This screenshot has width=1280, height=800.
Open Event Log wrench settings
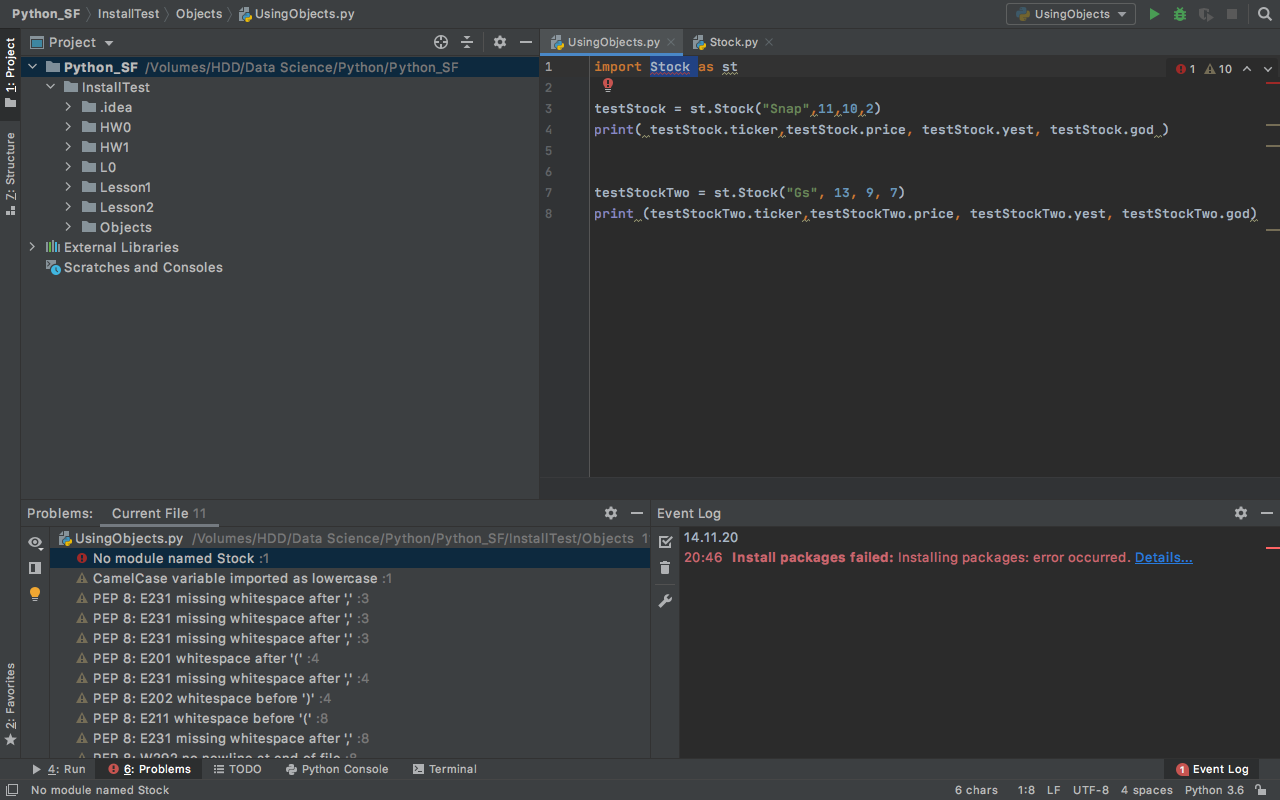click(665, 601)
